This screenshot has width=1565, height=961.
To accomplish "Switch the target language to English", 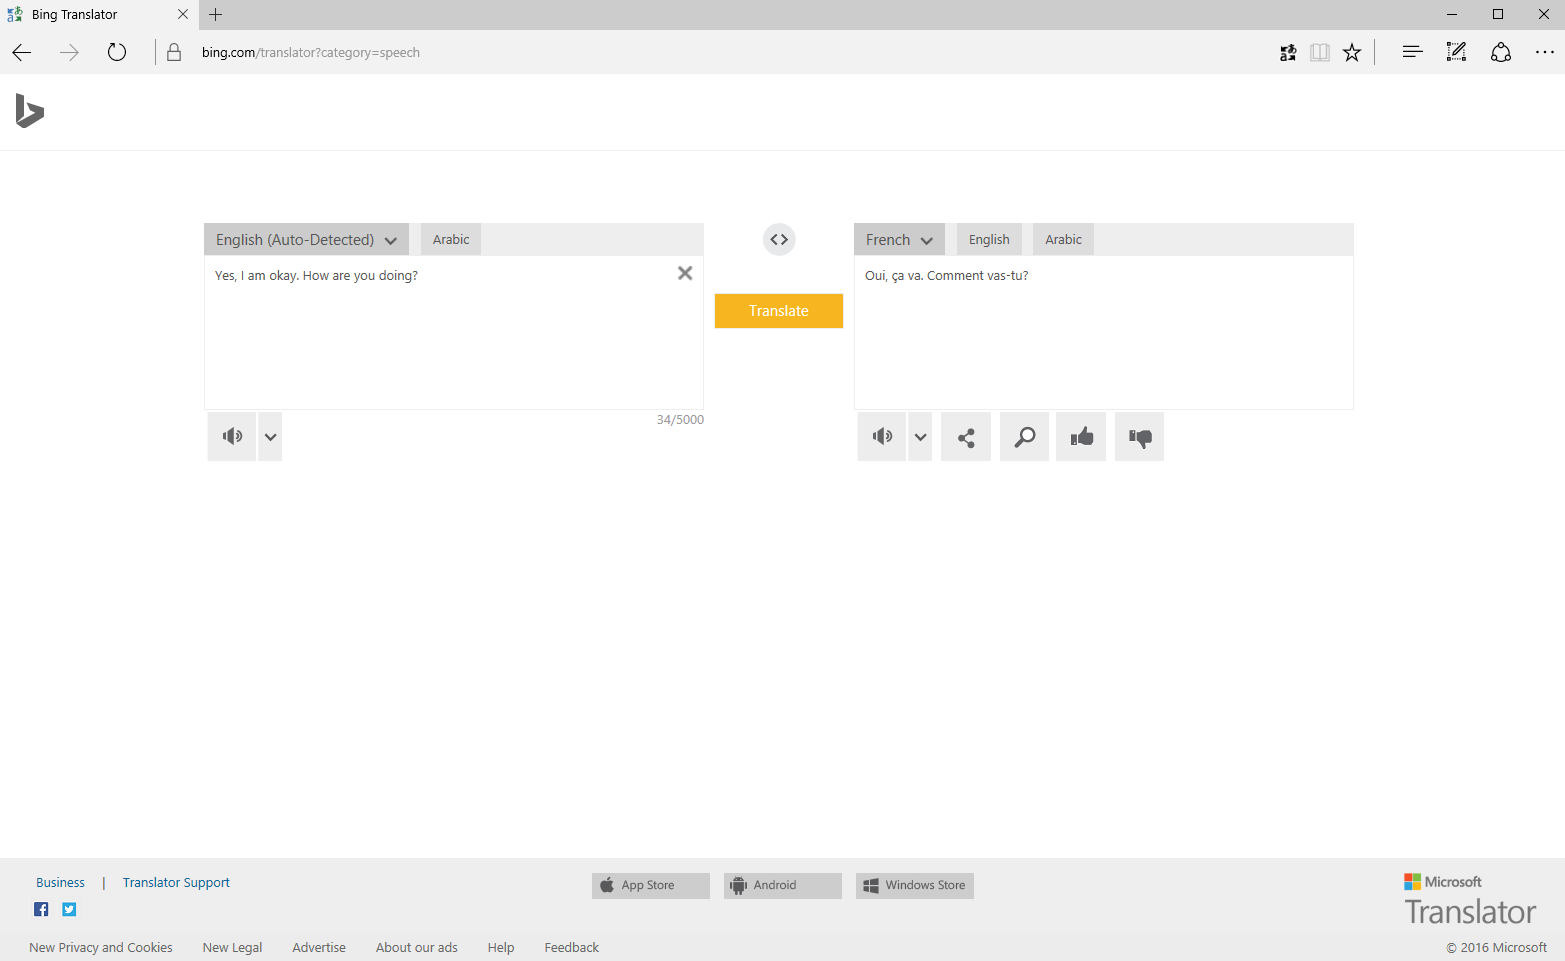I will (x=989, y=239).
